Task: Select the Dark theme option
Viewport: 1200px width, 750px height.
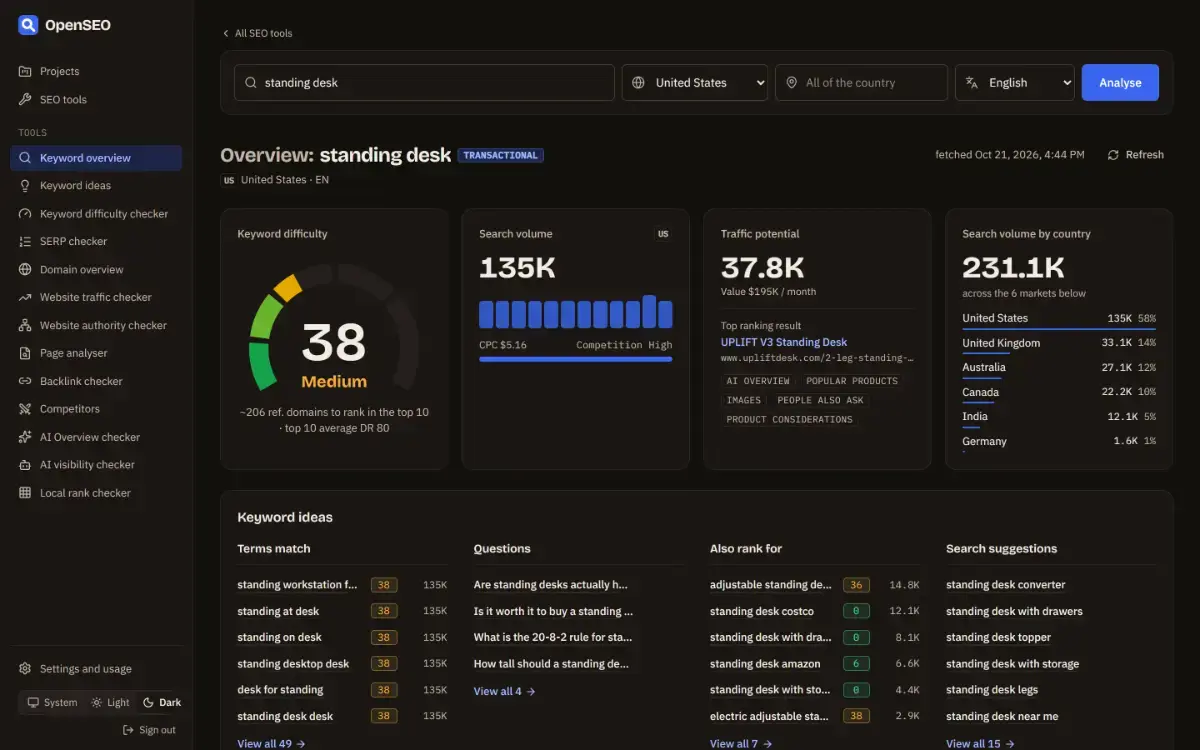Action: click(x=162, y=702)
